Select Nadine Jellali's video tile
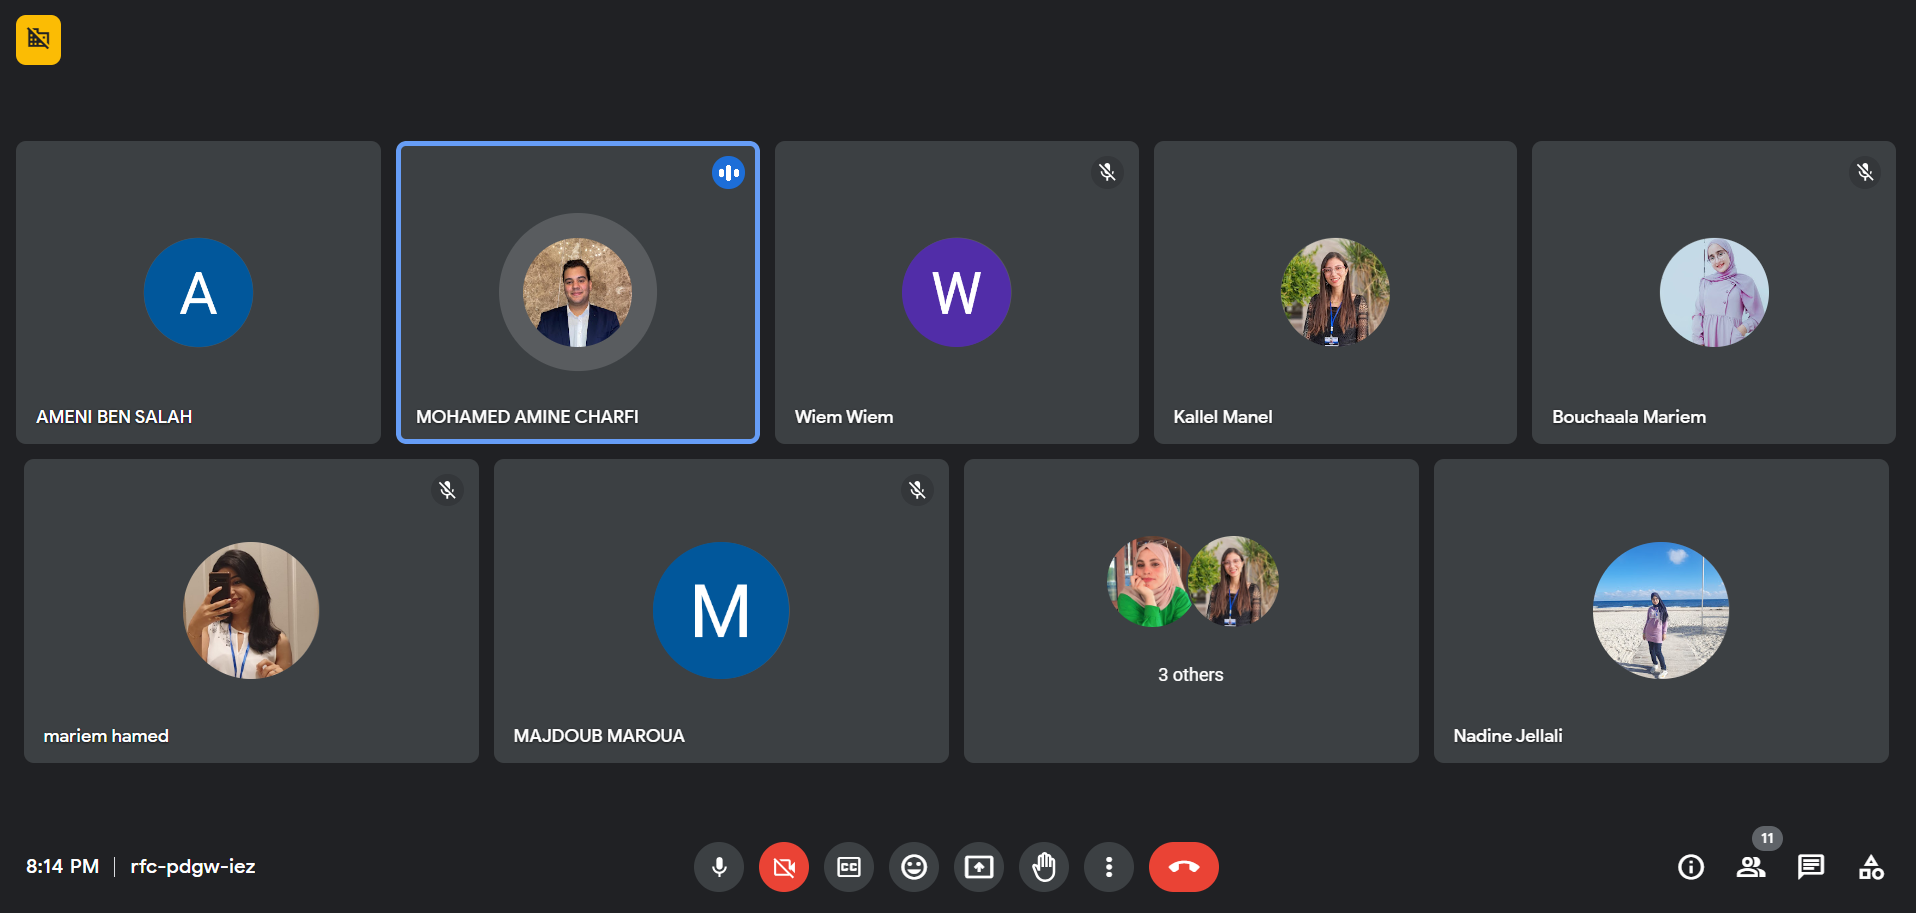 pyautogui.click(x=1660, y=611)
